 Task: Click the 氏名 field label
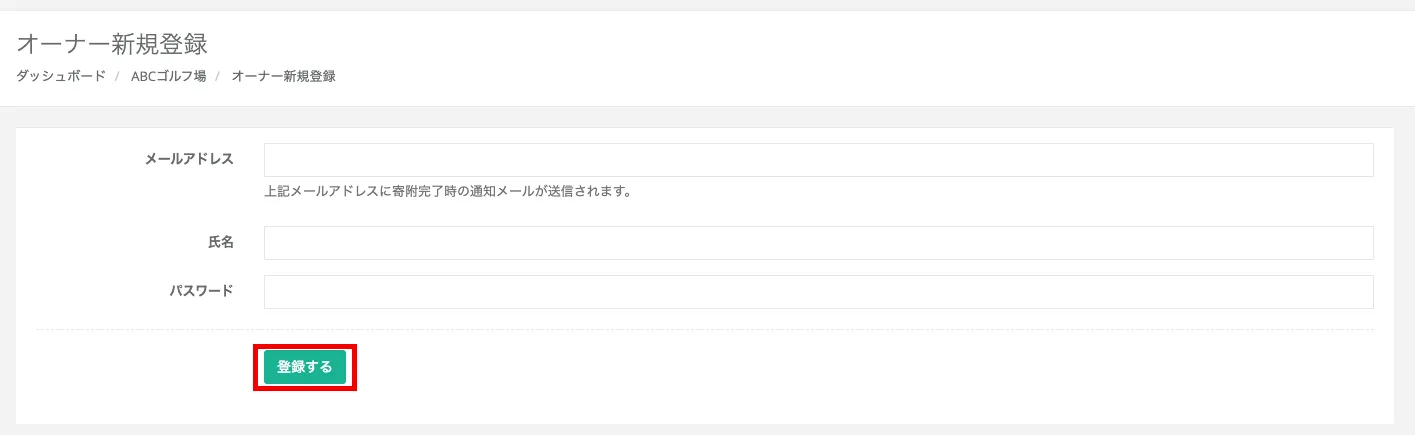[221, 242]
